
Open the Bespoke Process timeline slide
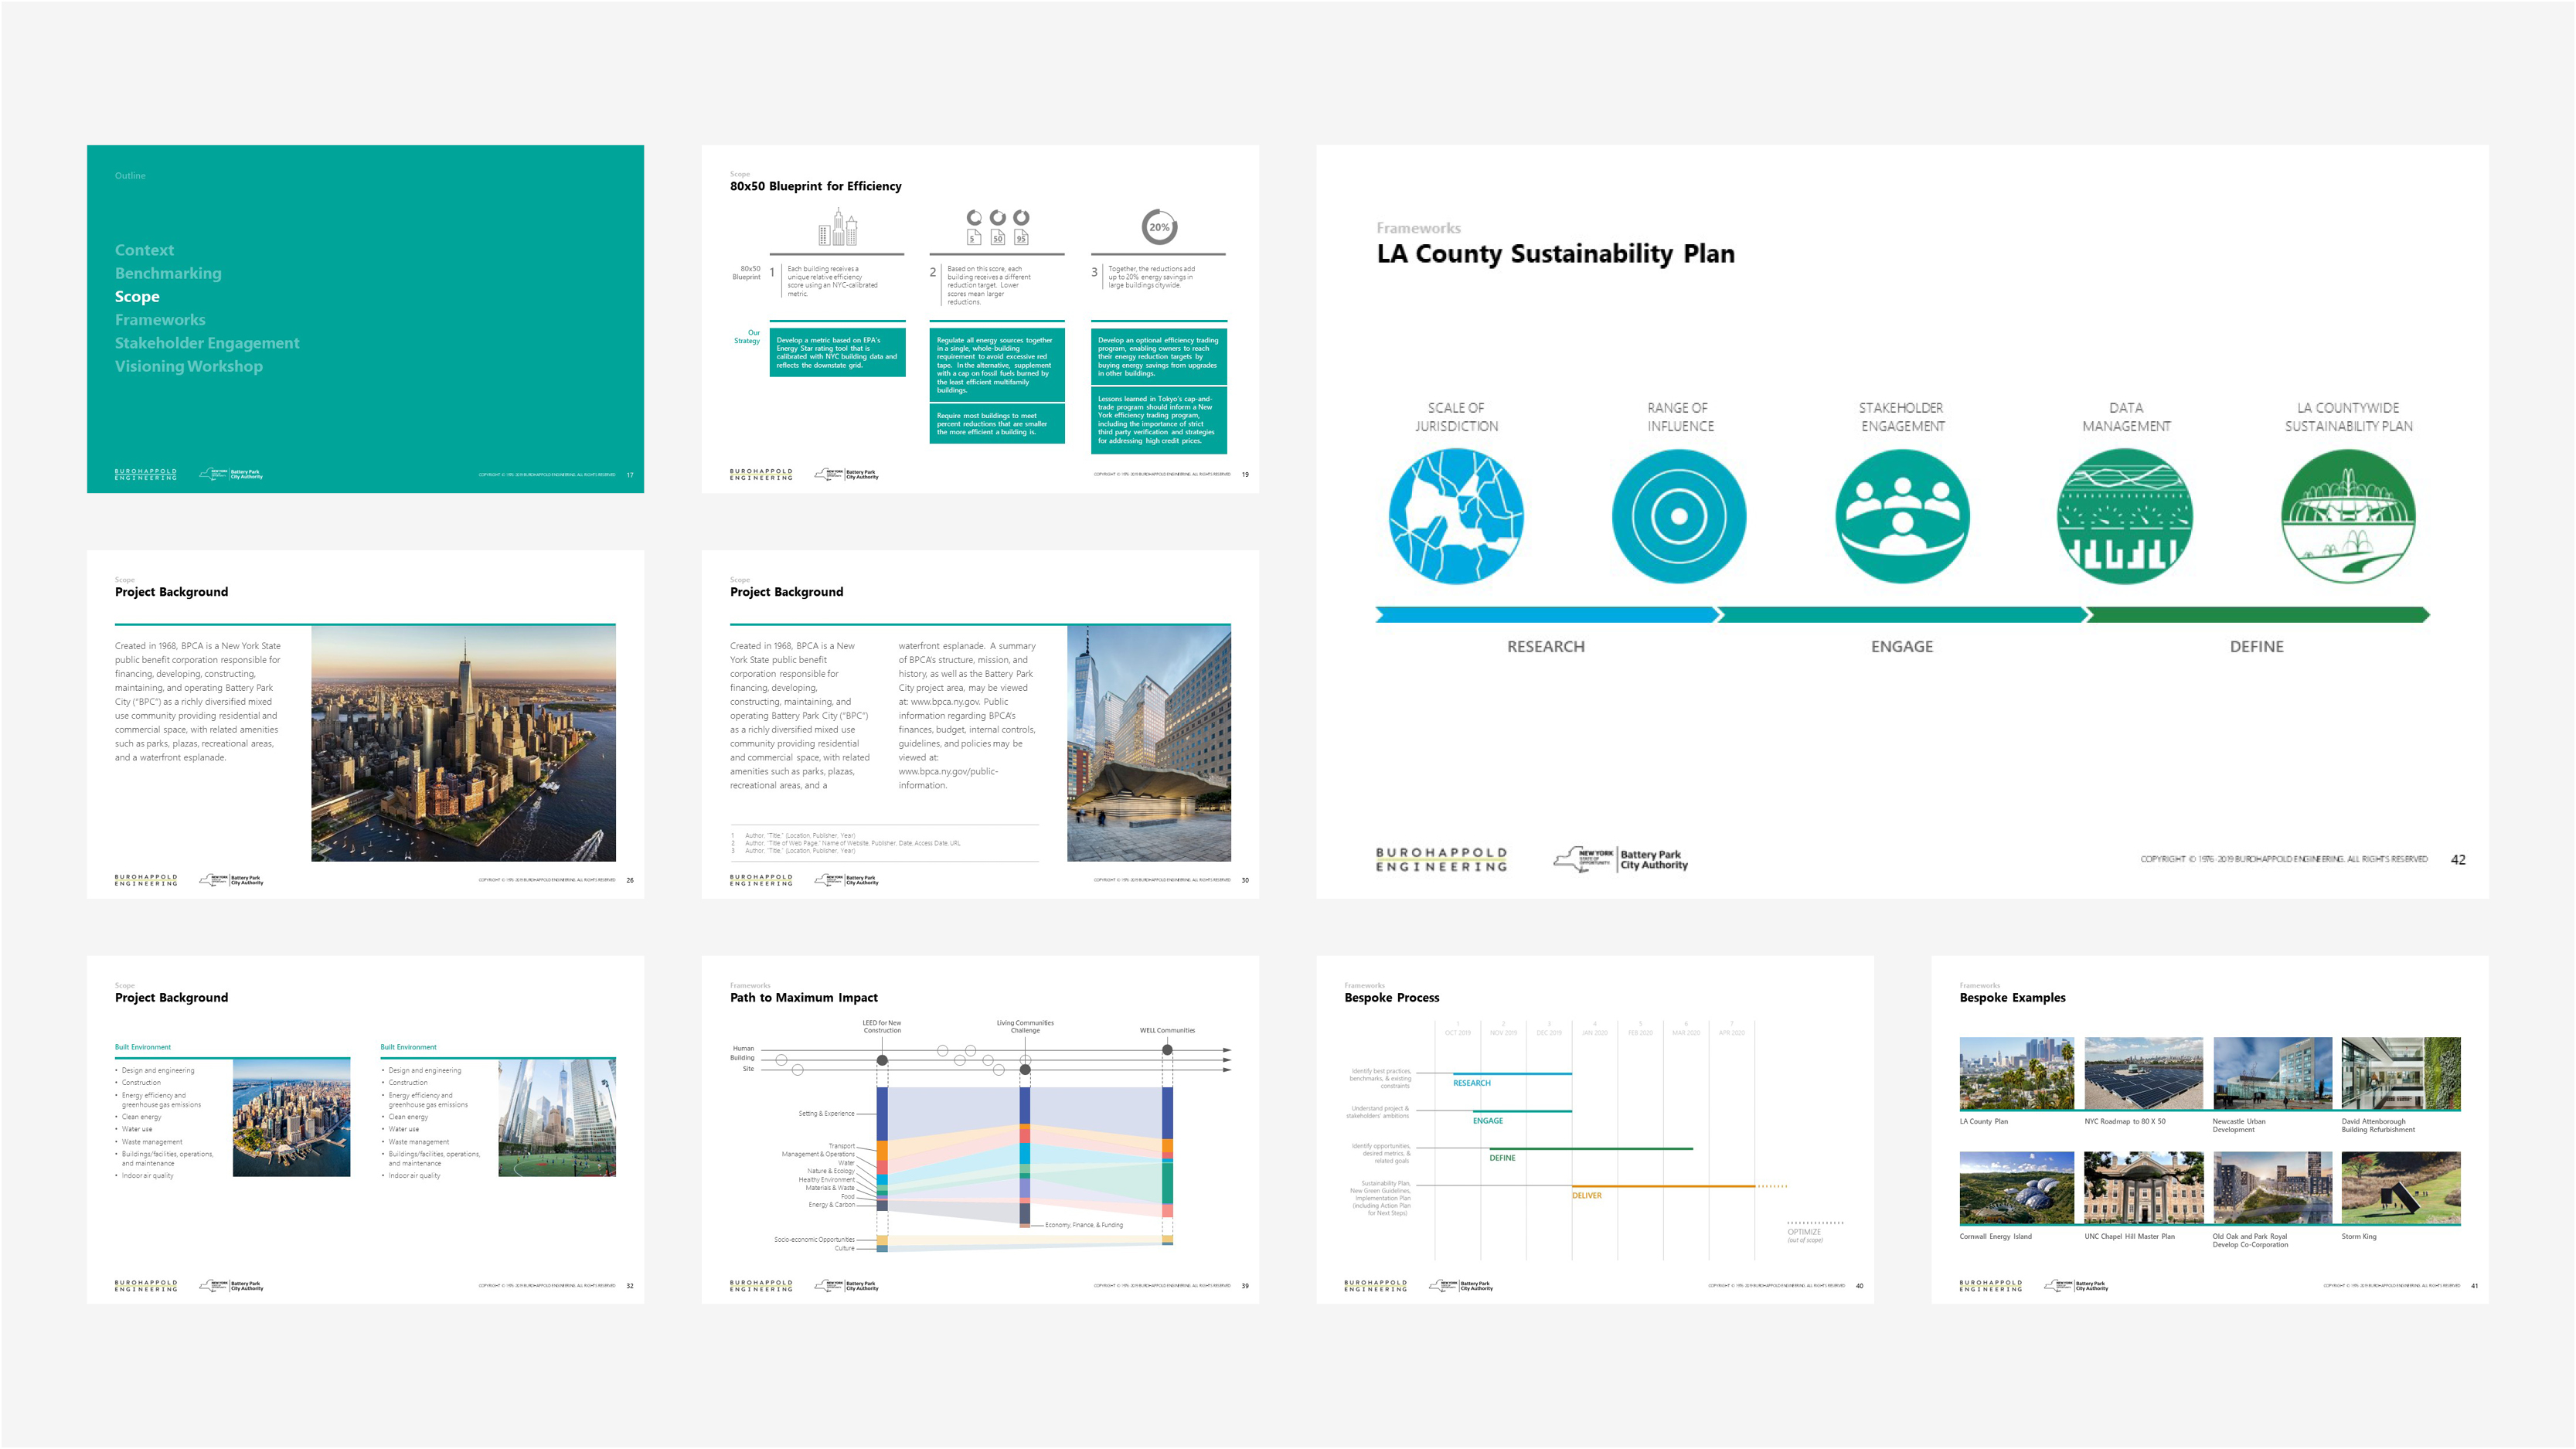click(x=1594, y=1129)
